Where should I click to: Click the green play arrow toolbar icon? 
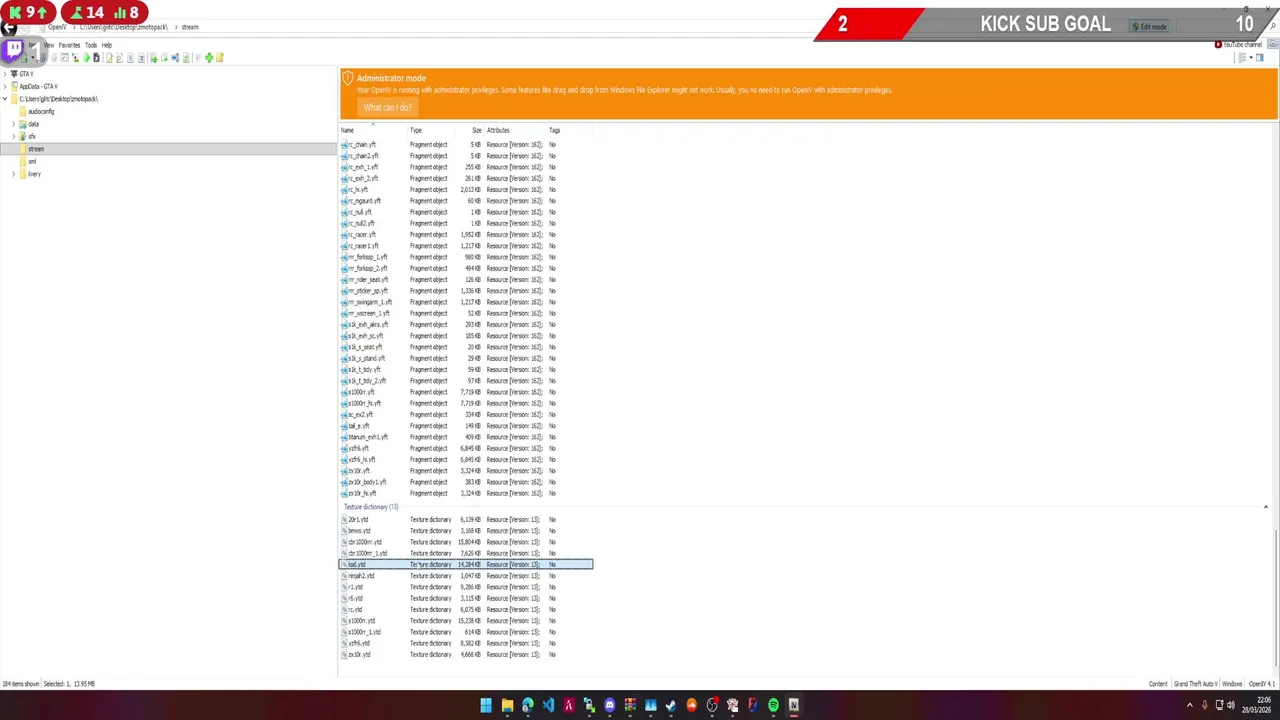click(86, 58)
